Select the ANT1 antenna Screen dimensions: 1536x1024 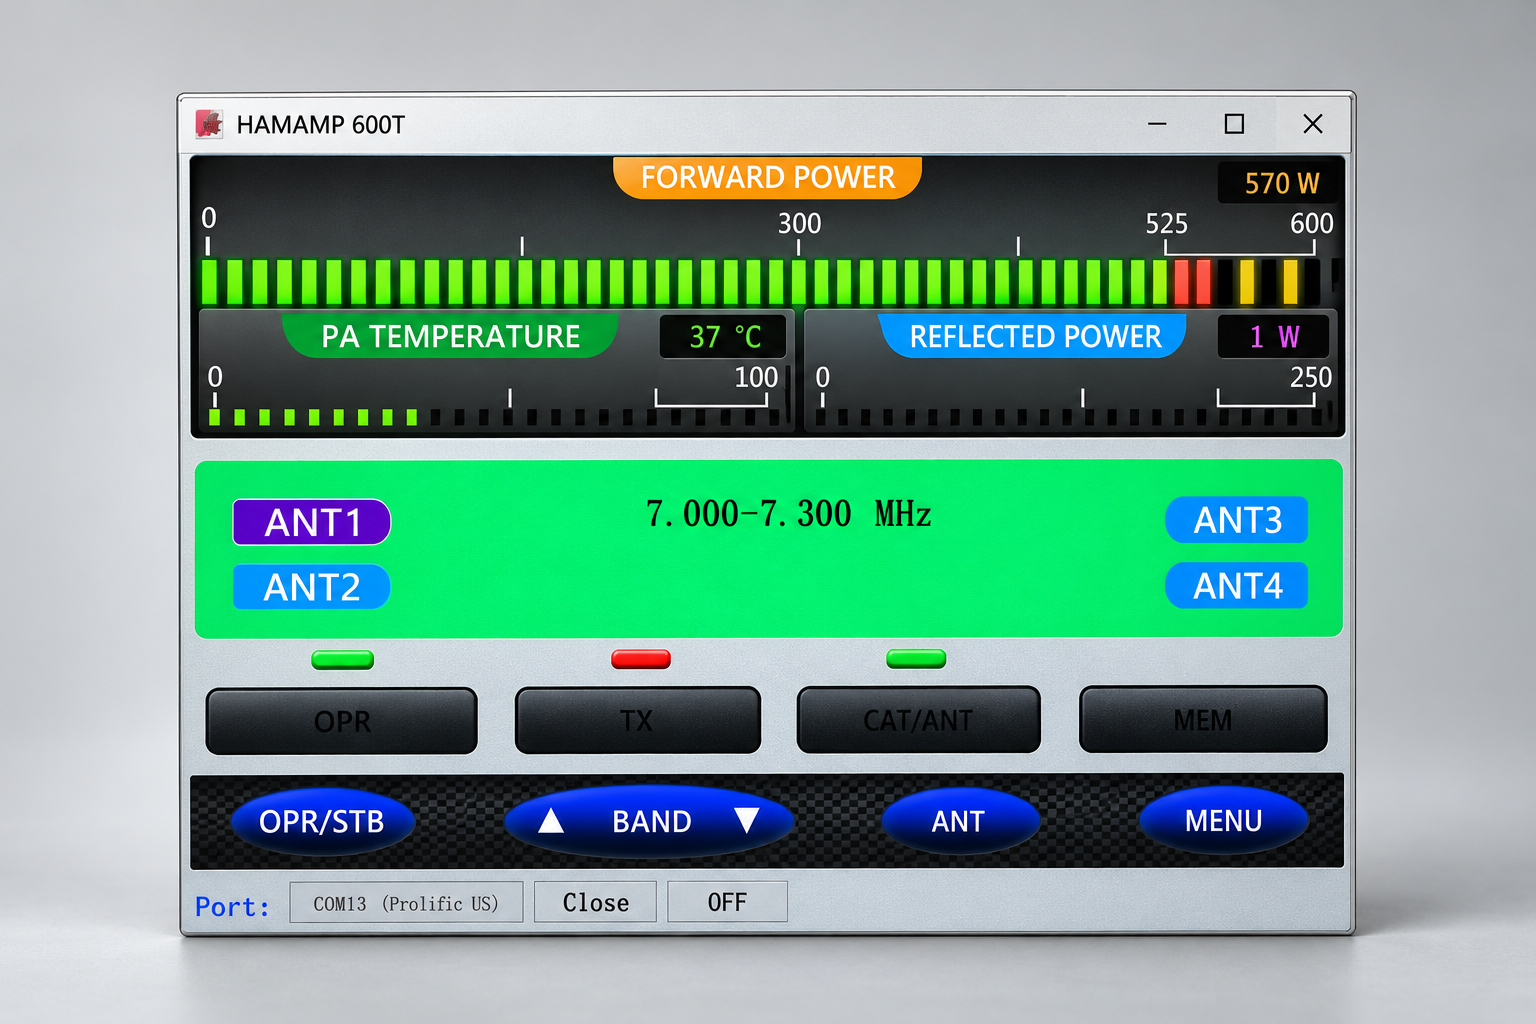(312, 522)
